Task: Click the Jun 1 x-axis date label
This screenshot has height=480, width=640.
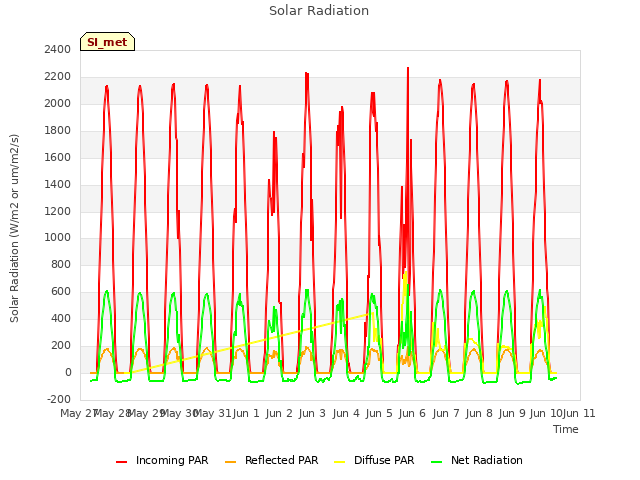Action: click(x=246, y=413)
